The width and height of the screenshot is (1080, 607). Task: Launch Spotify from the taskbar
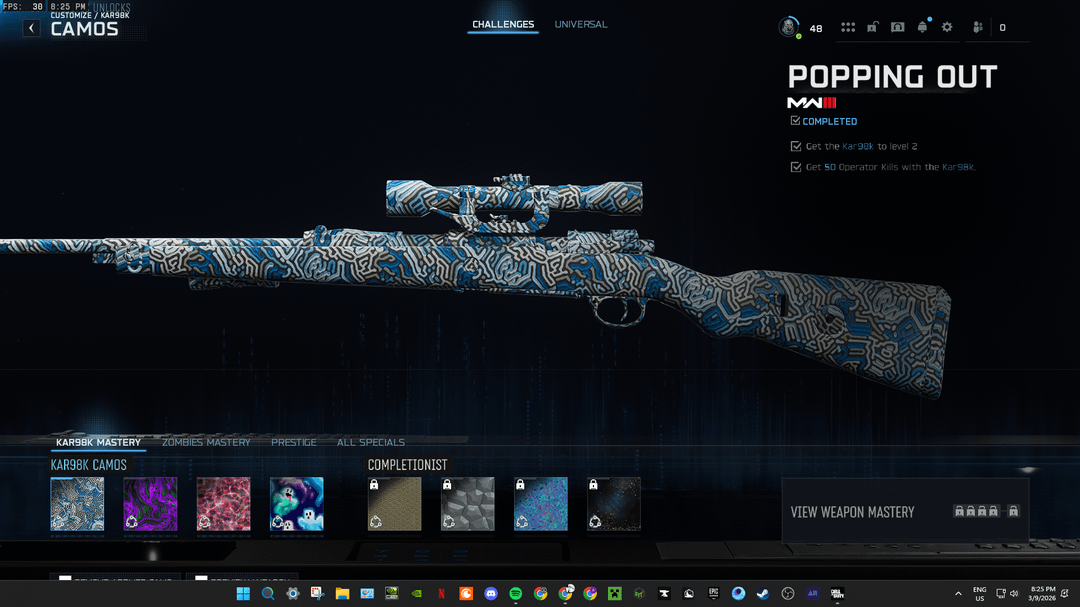pos(516,593)
